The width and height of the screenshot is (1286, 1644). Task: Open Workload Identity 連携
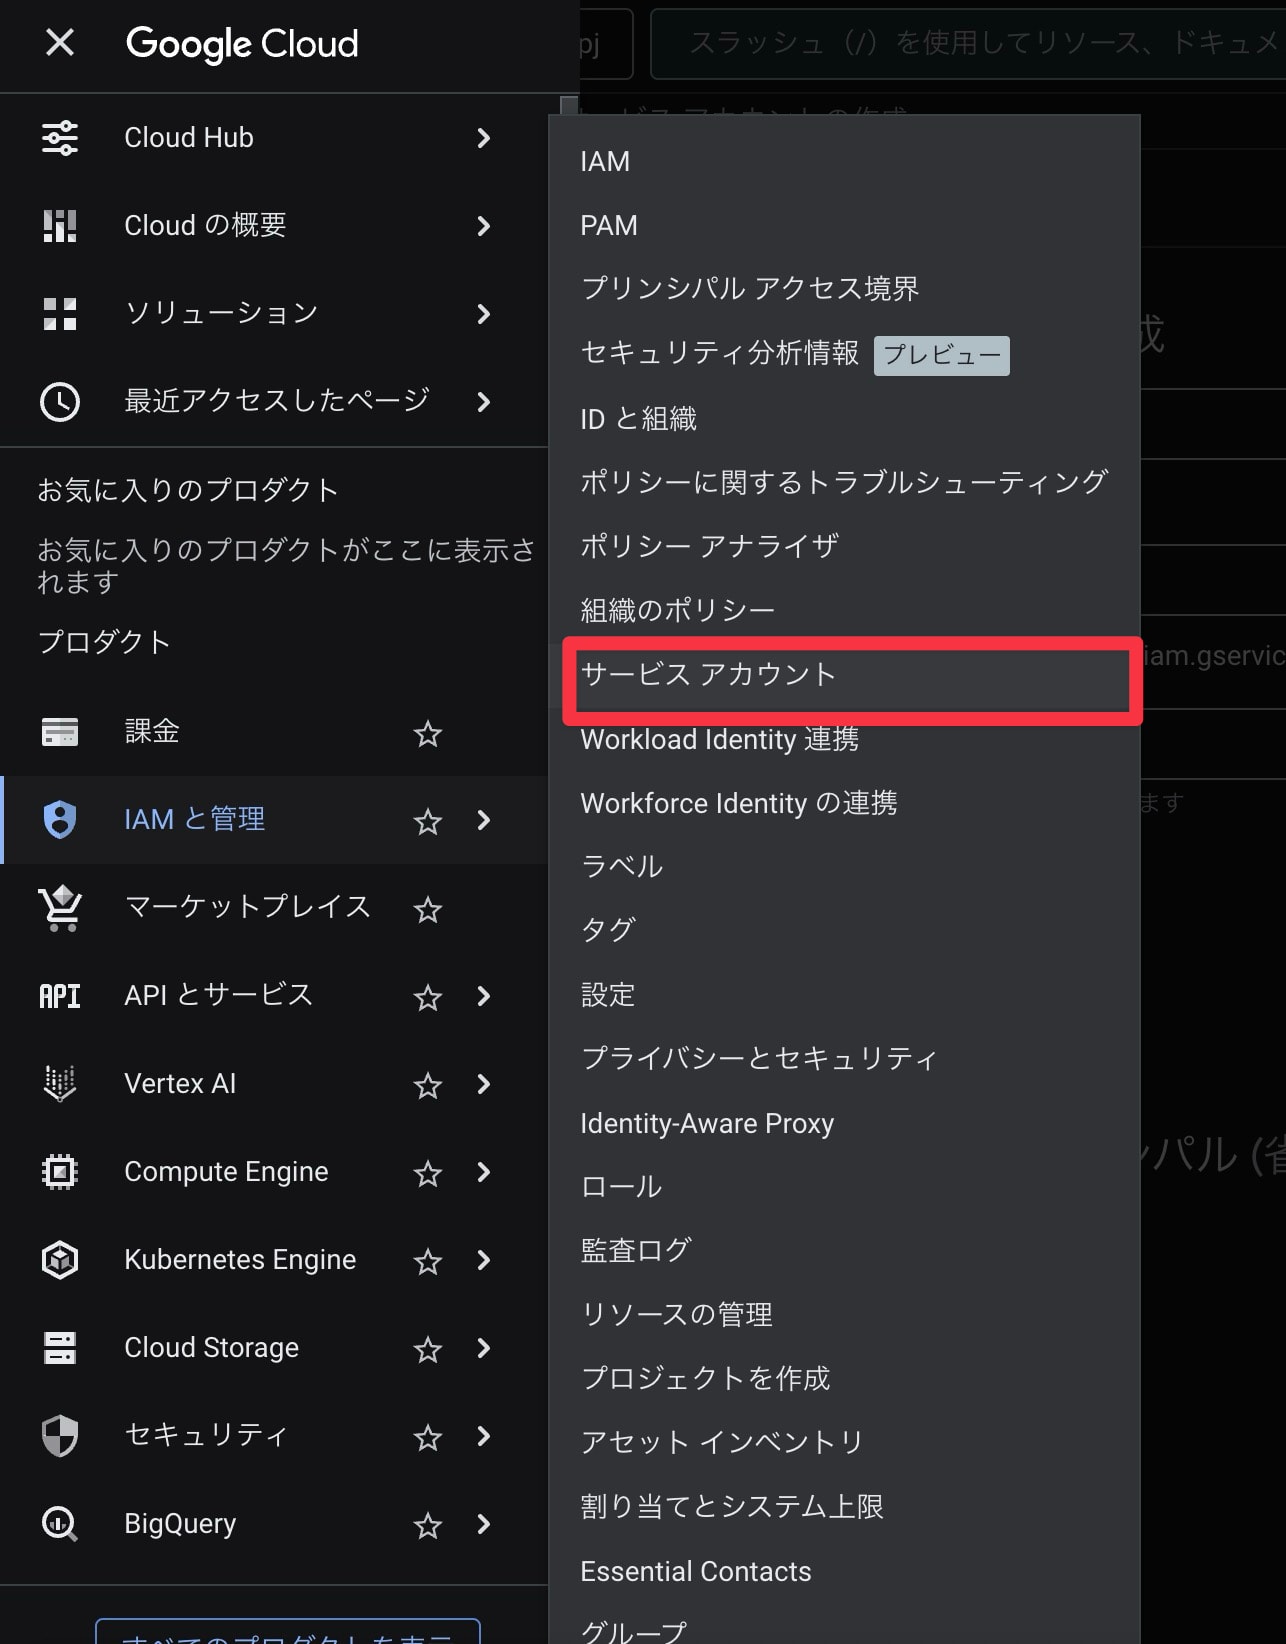click(x=844, y=739)
